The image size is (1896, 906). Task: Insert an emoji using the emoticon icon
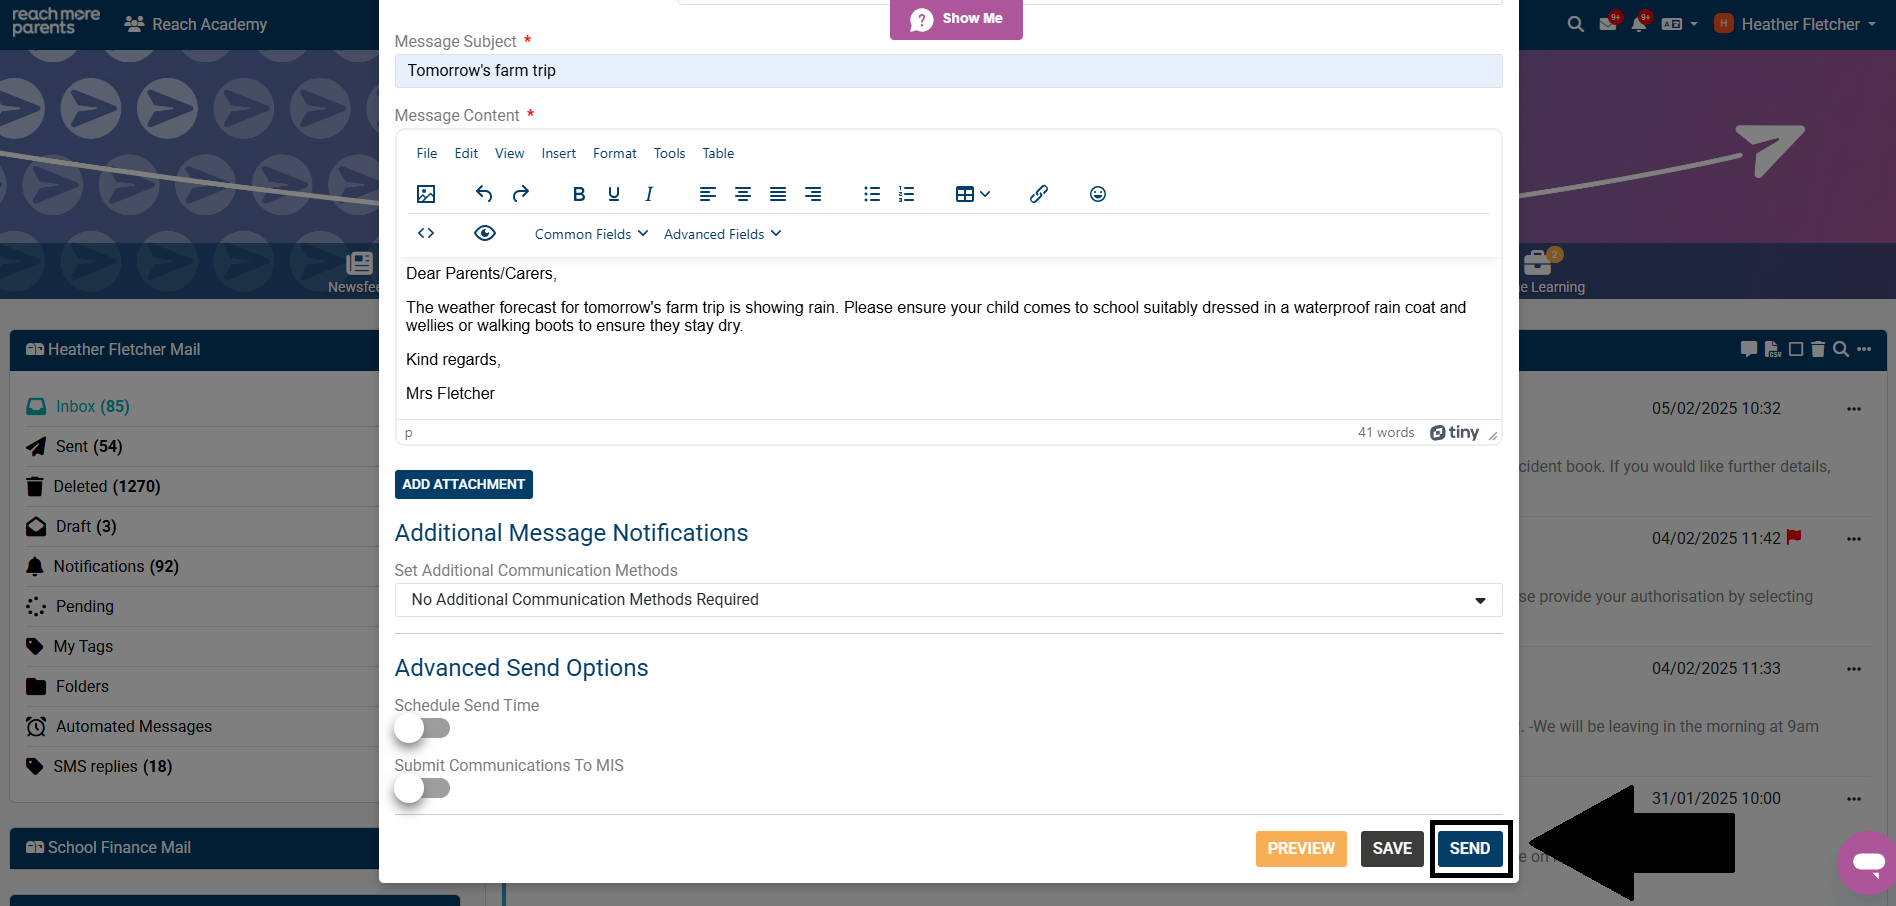click(x=1097, y=193)
